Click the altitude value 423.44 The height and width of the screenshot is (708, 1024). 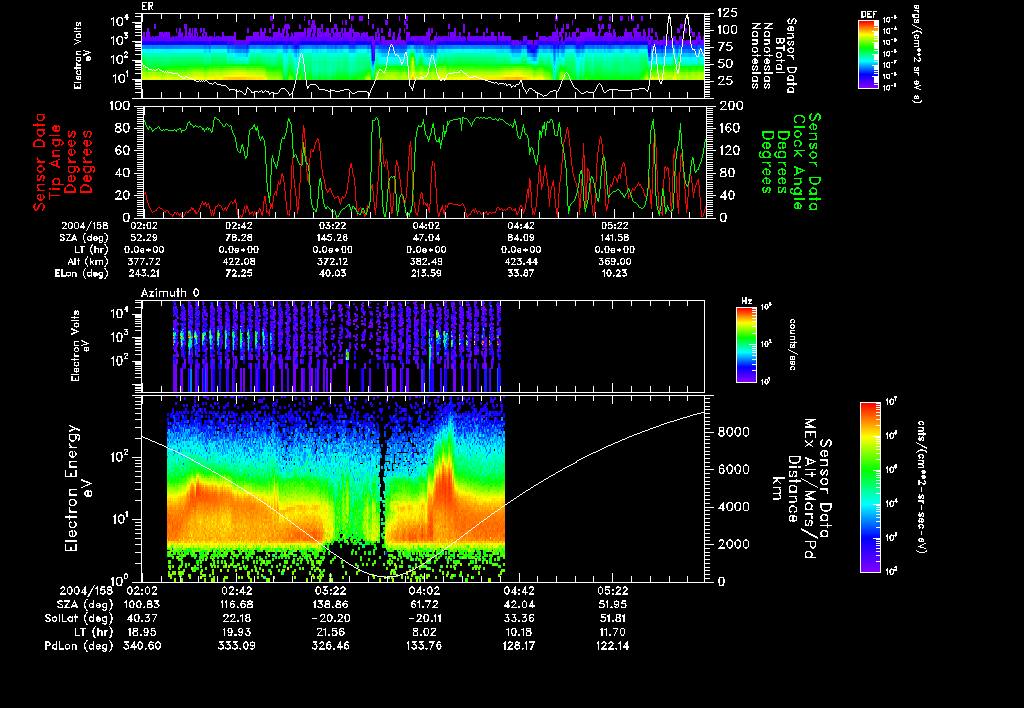coord(520,261)
